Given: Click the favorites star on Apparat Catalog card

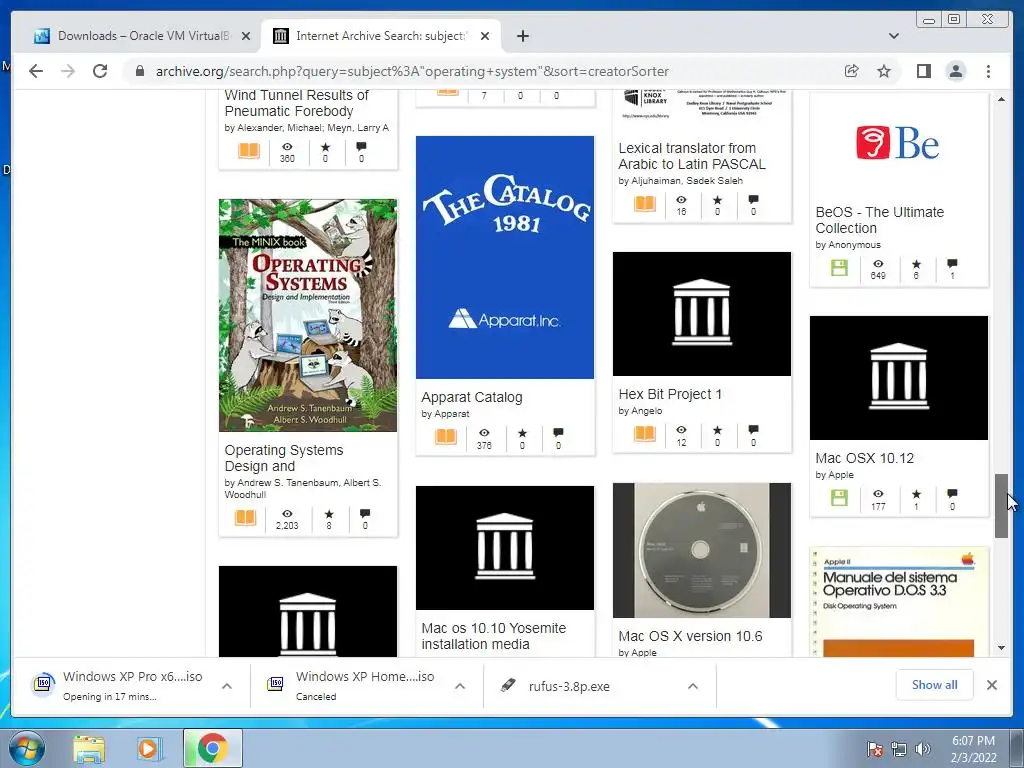Looking at the screenshot, I should (522, 433).
